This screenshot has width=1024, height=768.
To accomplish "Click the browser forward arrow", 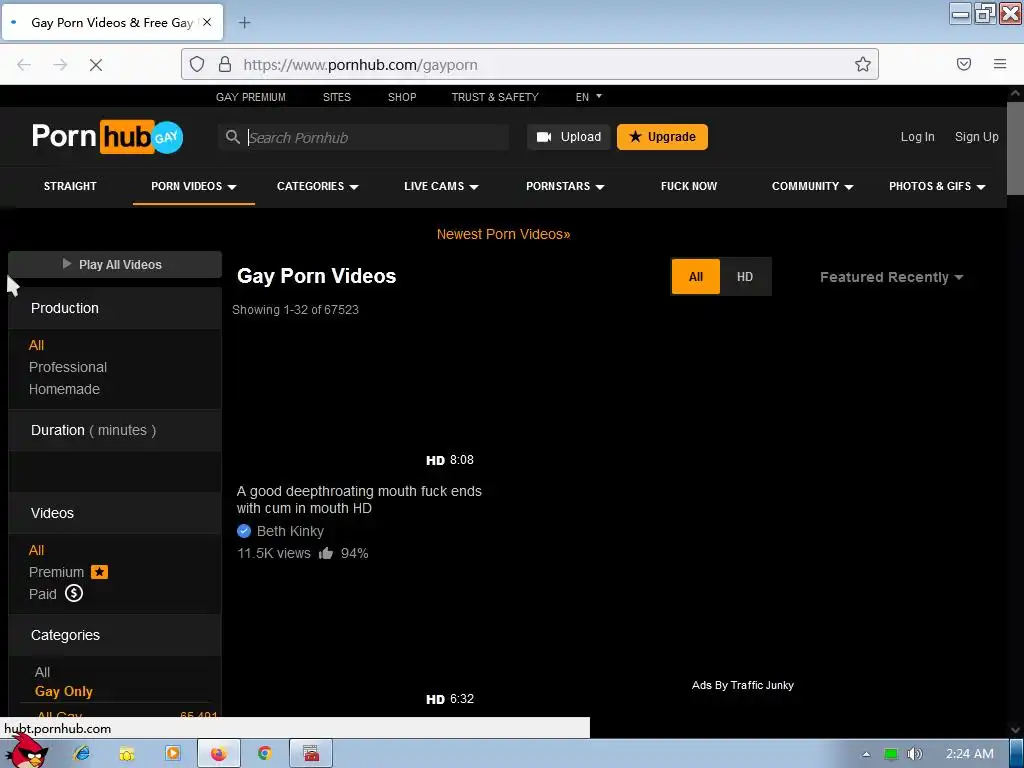I will pyautogui.click(x=60, y=65).
